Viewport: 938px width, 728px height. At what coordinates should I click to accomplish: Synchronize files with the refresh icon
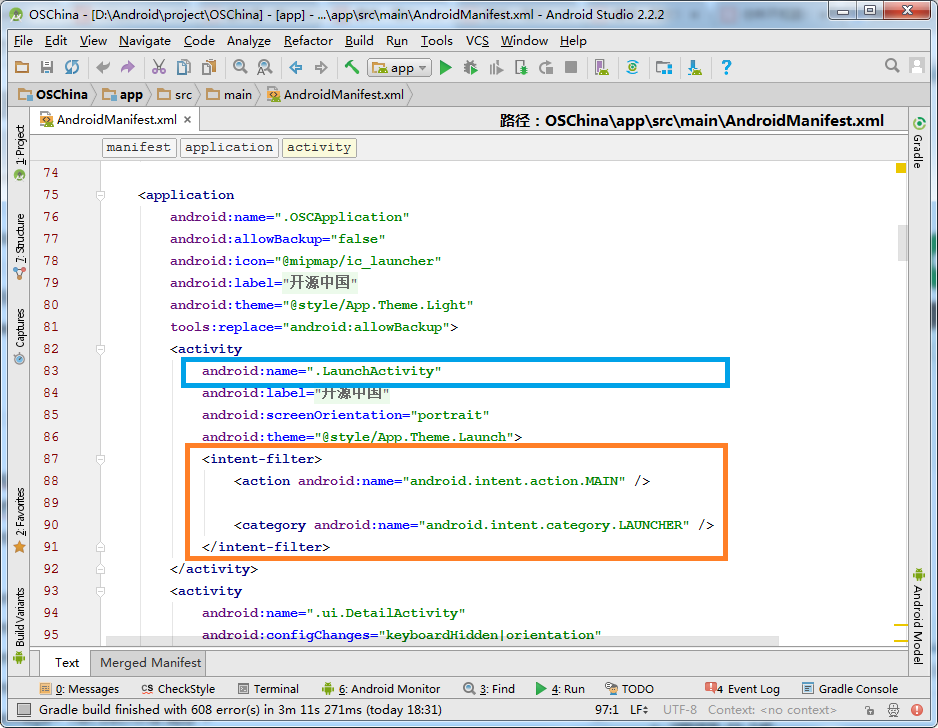(x=72, y=68)
